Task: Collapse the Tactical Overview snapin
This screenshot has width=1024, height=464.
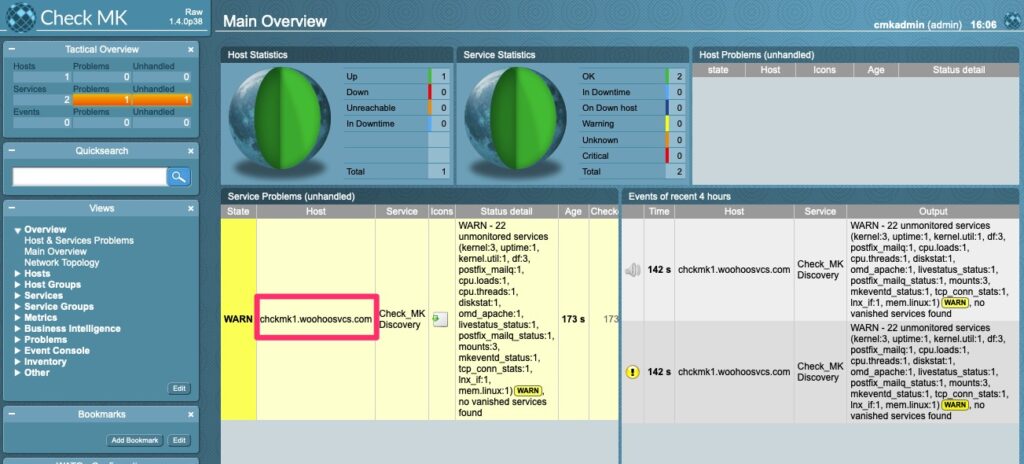Action: (x=12, y=50)
